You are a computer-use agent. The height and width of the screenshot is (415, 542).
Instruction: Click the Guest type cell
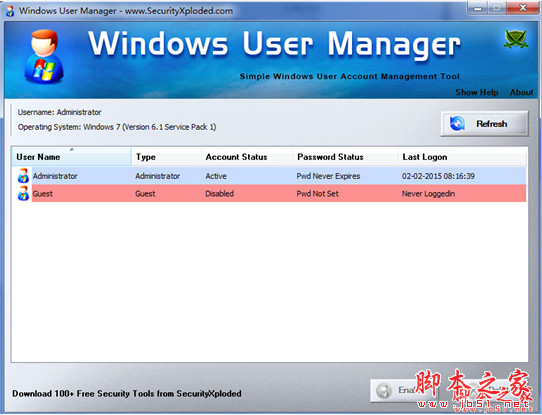(x=145, y=194)
